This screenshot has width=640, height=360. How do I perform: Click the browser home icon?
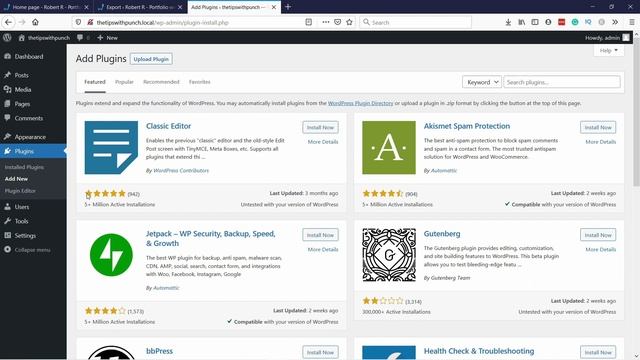click(36, 22)
